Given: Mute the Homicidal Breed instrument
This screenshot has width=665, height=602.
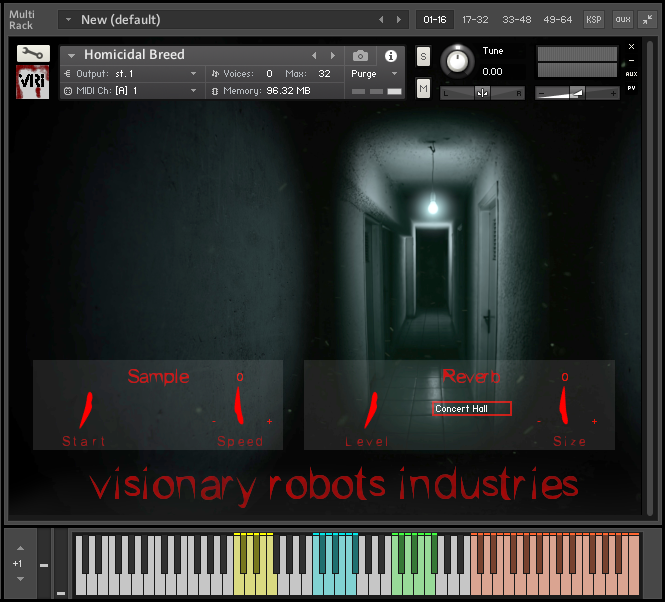Looking at the screenshot, I should click(423, 89).
